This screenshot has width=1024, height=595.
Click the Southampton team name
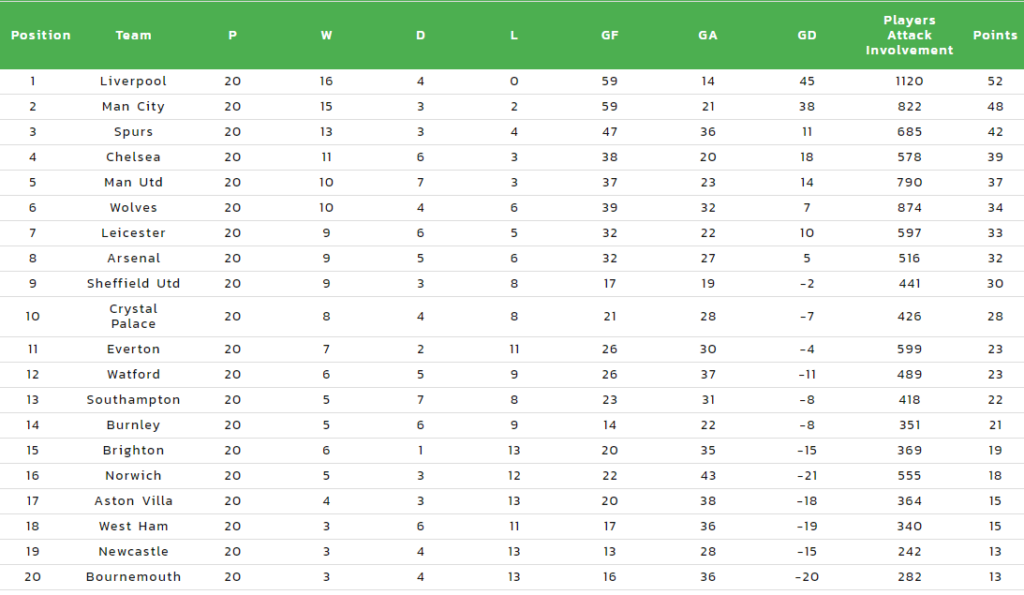click(133, 400)
